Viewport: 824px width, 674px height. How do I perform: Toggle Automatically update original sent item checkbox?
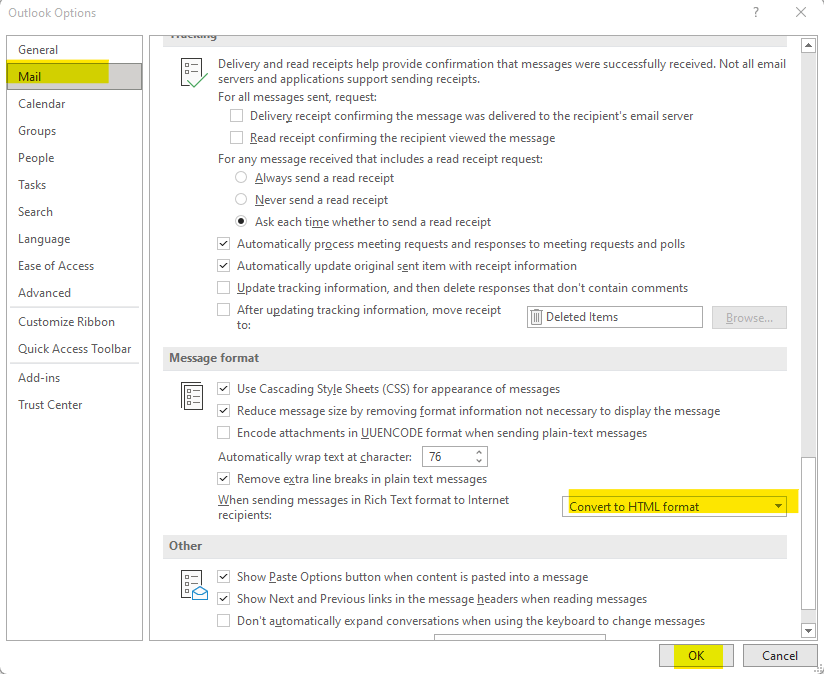223,265
